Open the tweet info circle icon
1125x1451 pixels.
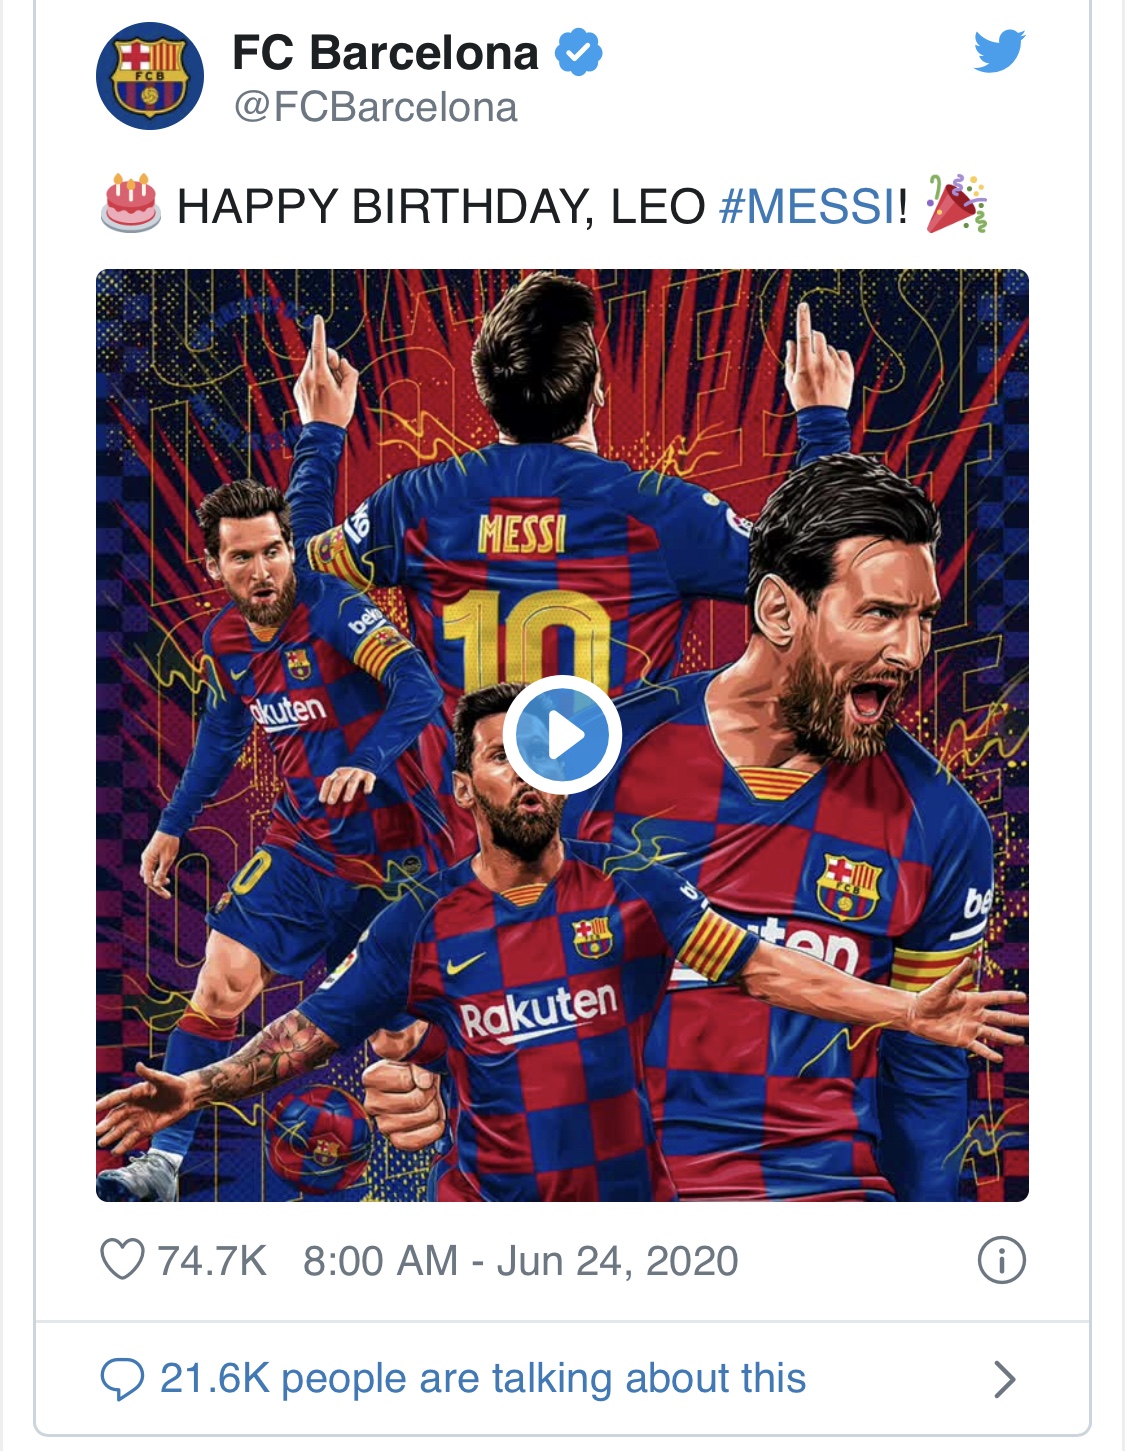1001,1260
